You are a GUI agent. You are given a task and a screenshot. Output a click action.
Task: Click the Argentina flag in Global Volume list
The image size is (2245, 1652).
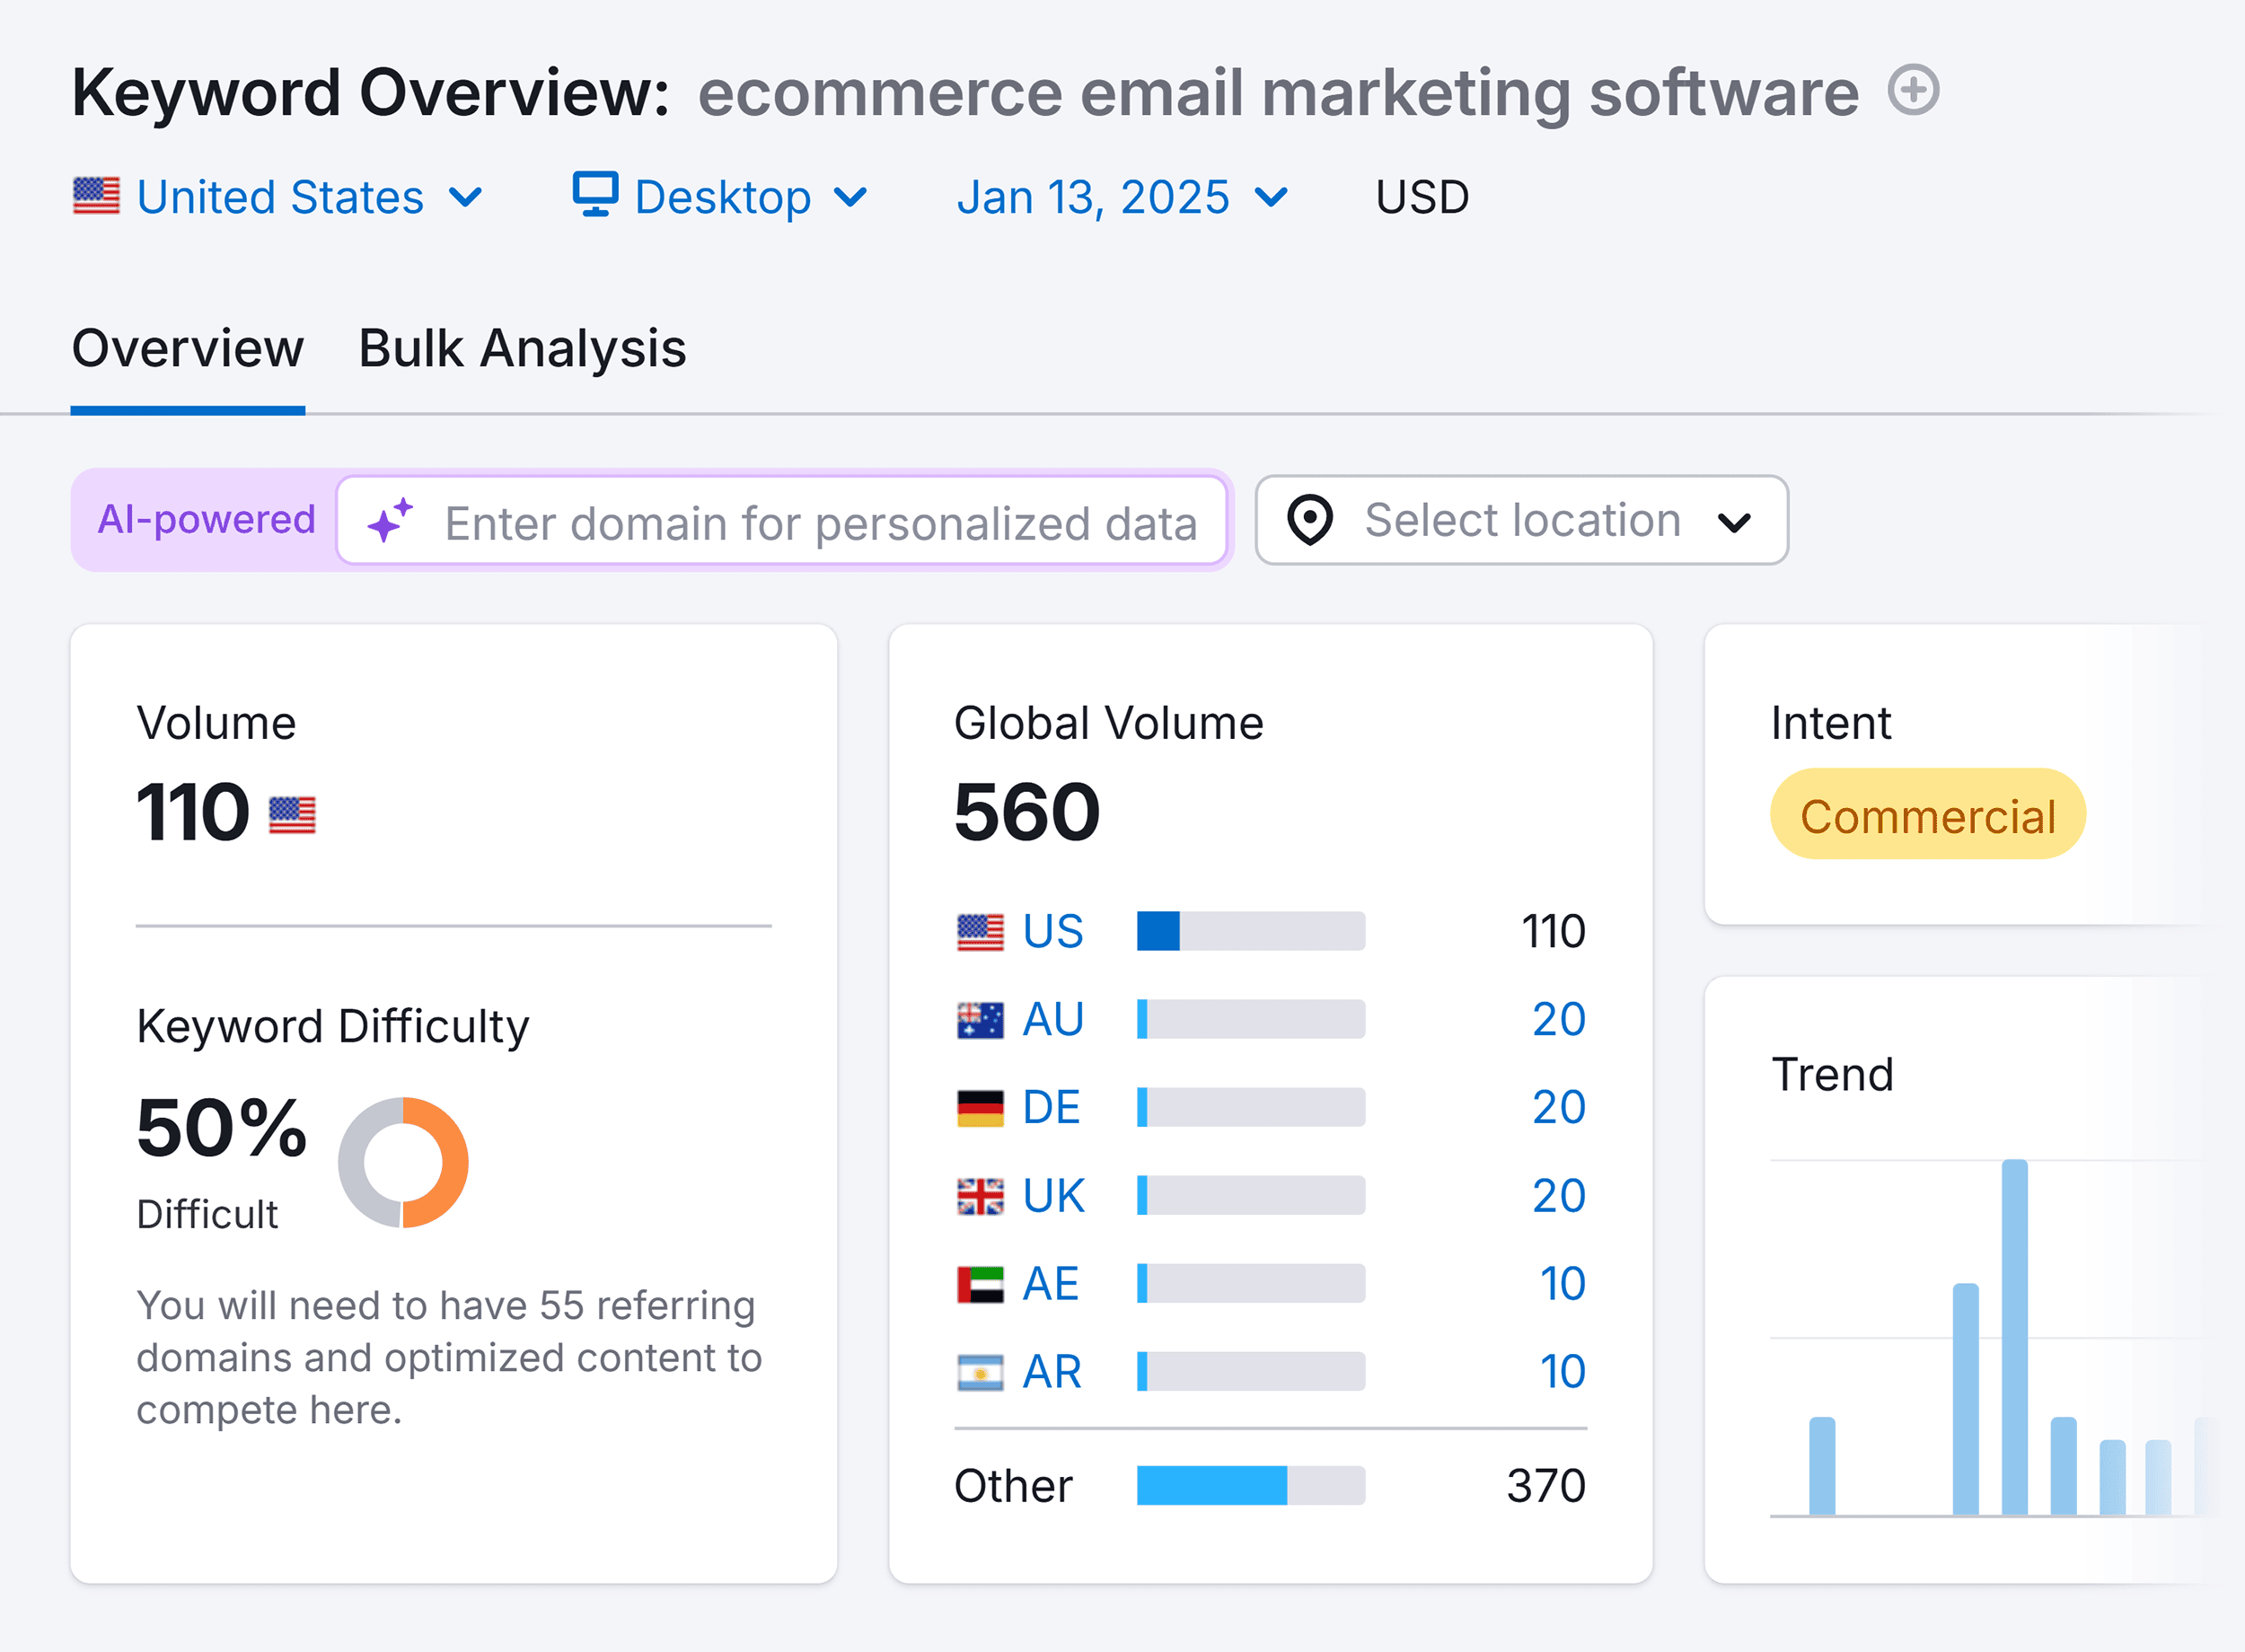pos(981,1371)
